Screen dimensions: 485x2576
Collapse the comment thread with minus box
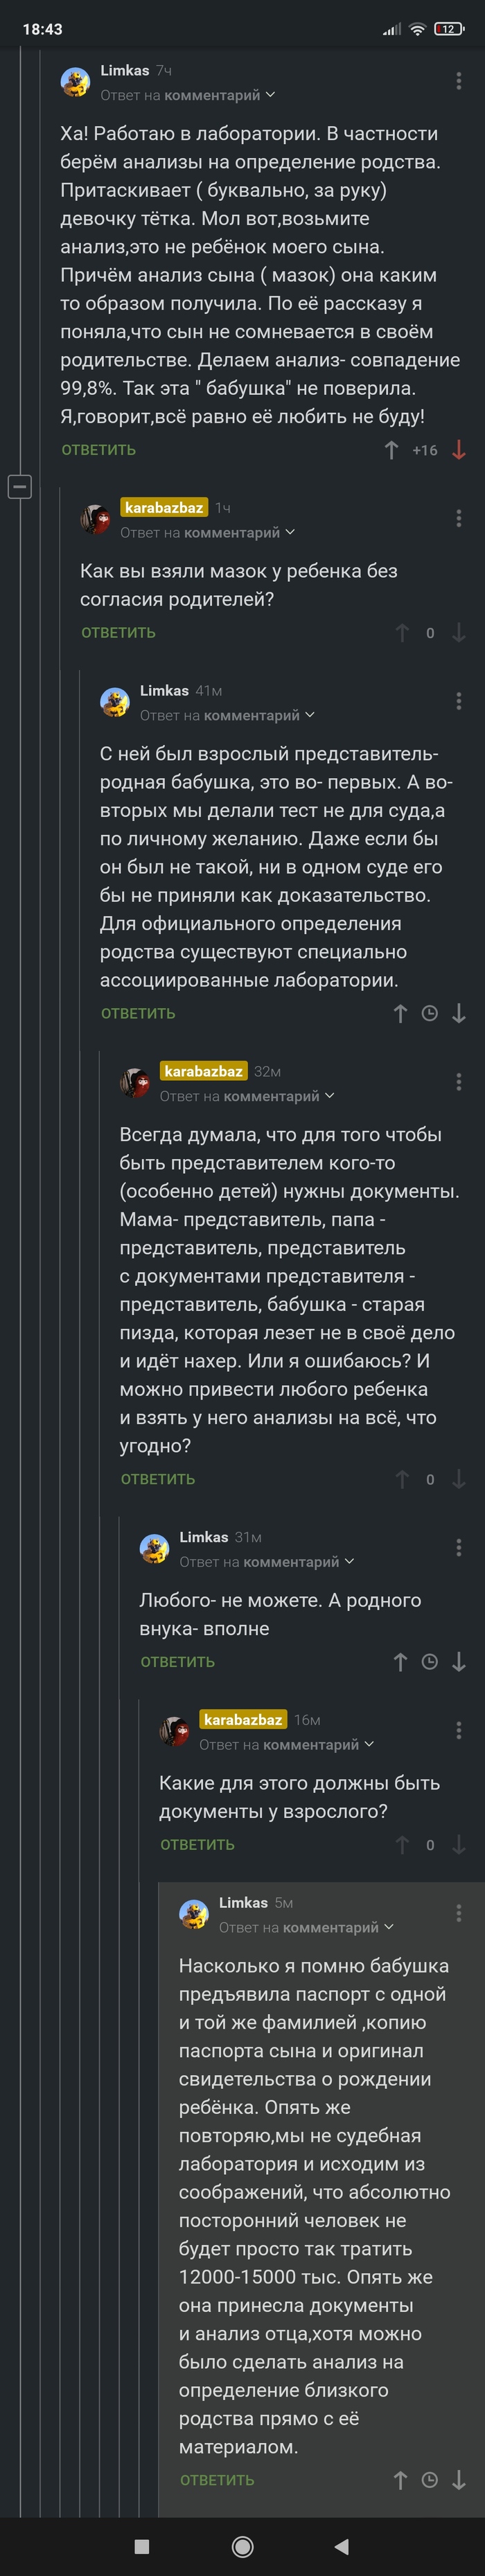[20, 487]
